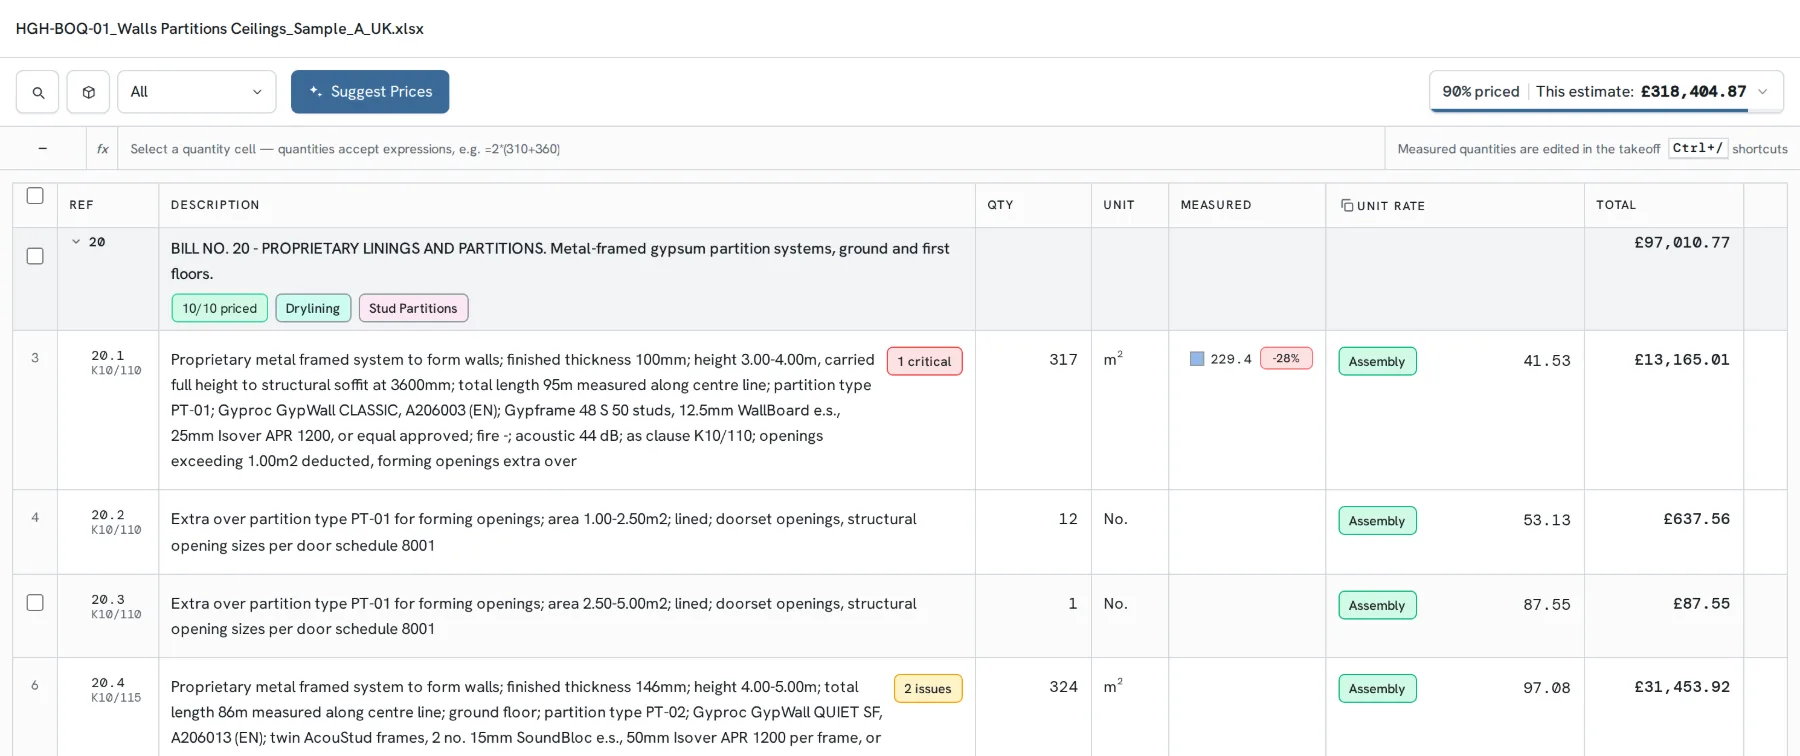The height and width of the screenshot is (756, 1800).
Task: Click the 3D cube icon button
Action: [88, 92]
